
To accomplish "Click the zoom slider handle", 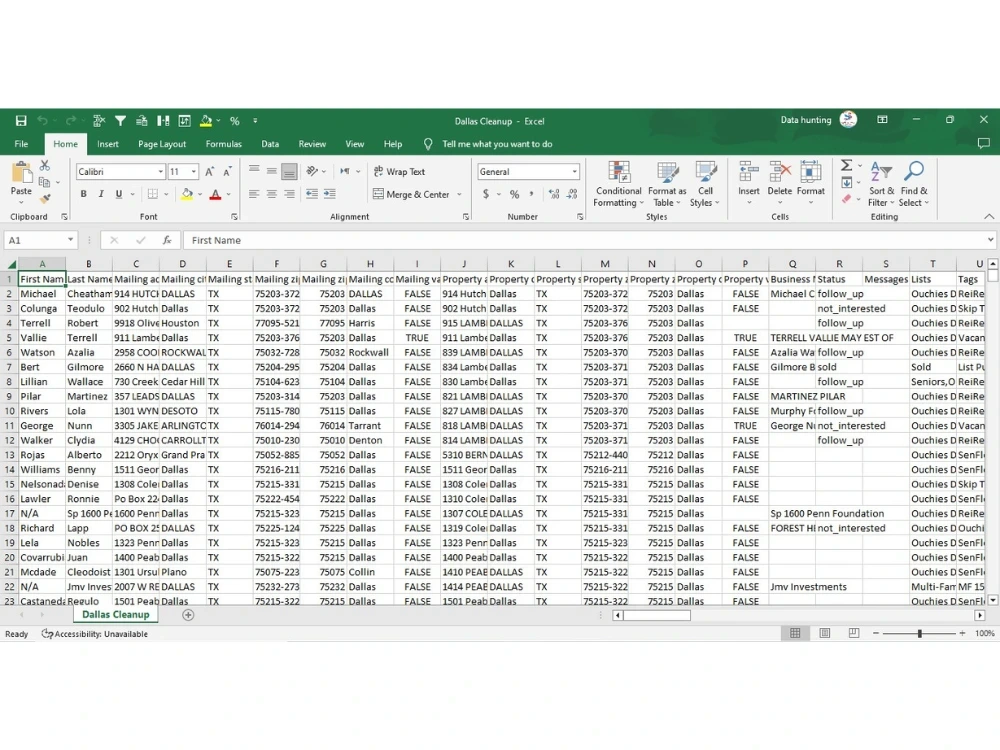I will tap(920, 633).
